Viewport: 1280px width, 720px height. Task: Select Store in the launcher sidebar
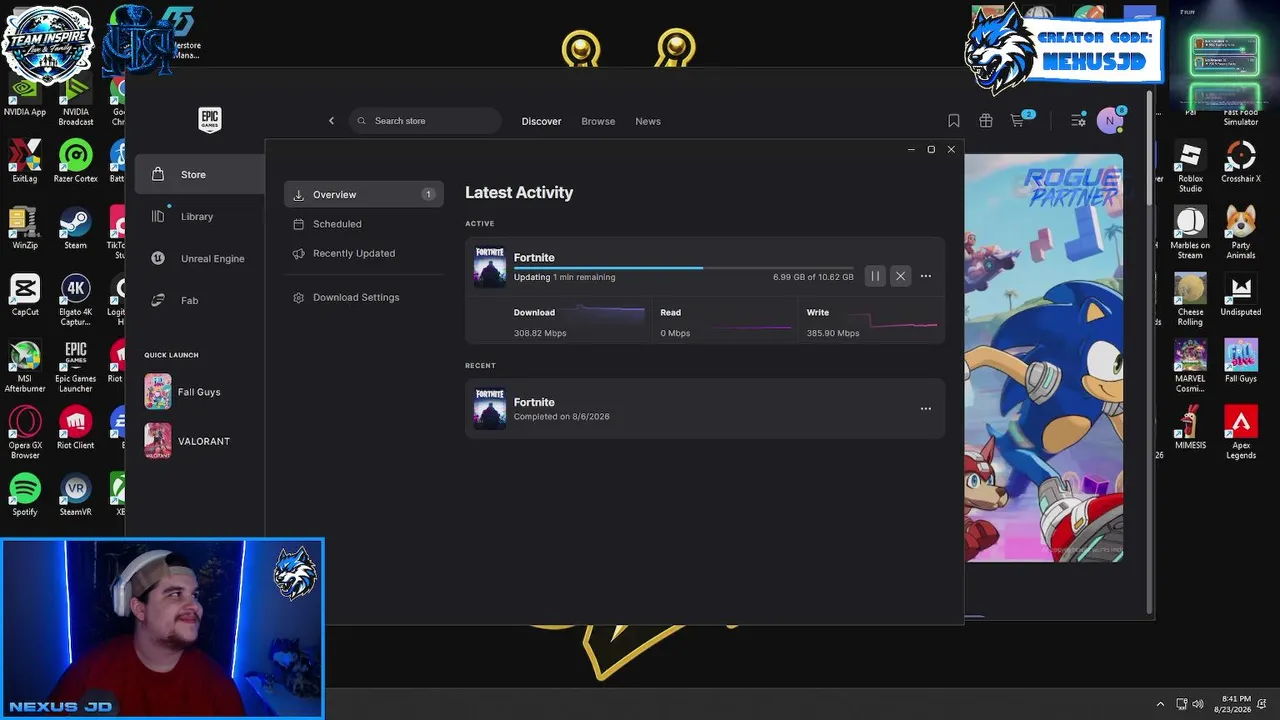click(x=199, y=174)
